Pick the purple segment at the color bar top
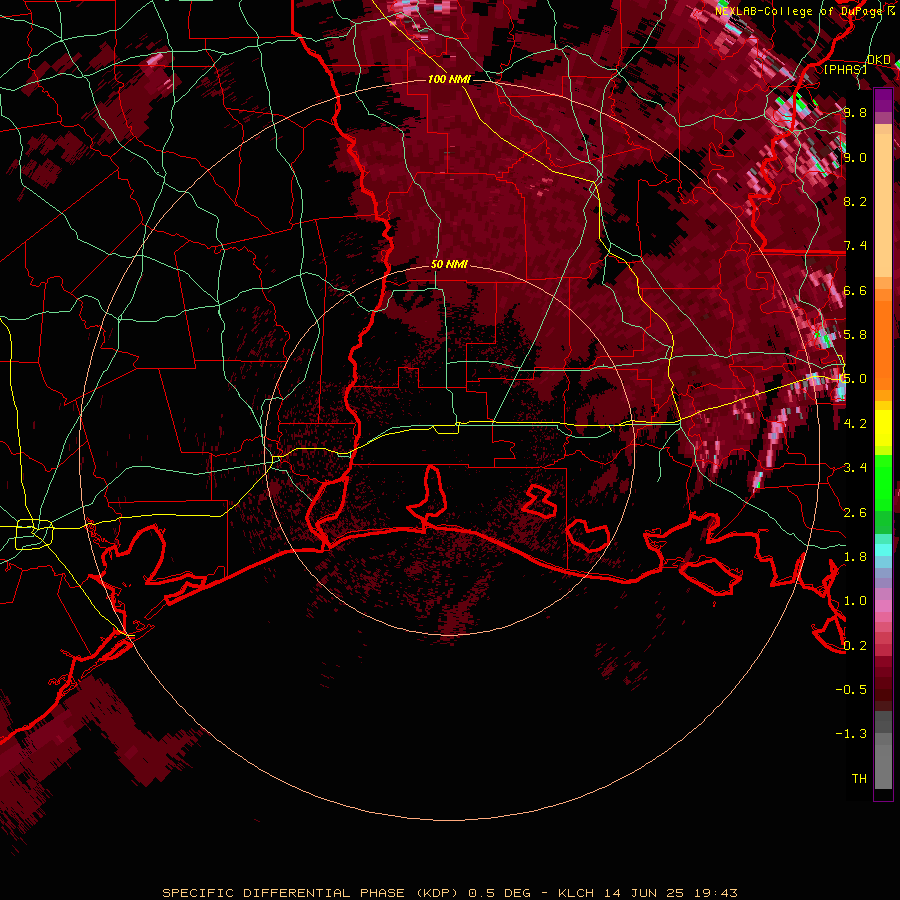This screenshot has height=900, width=900. [x=883, y=100]
